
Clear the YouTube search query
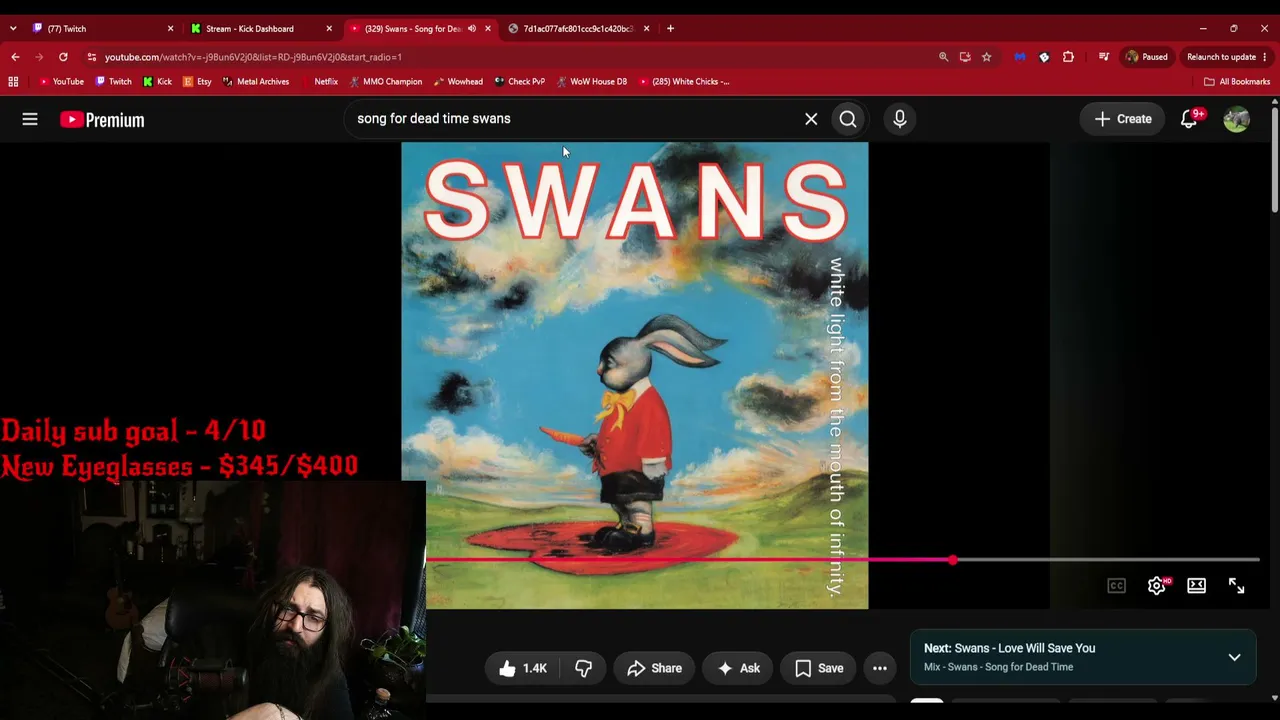pyautogui.click(x=811, y=119)
